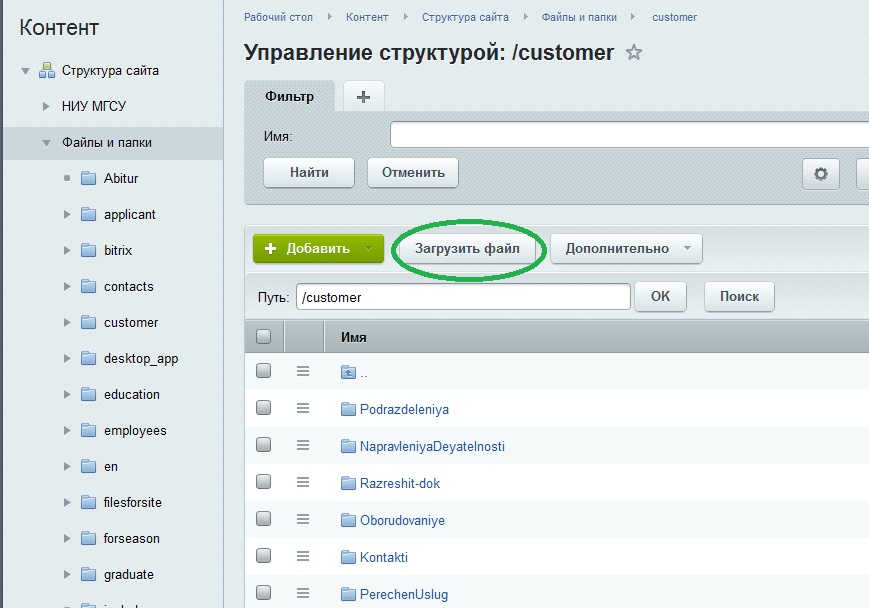Click the education folder icon in sidebar
The height and width of the screenshot is (608, 869).
[x=88, y=394]
